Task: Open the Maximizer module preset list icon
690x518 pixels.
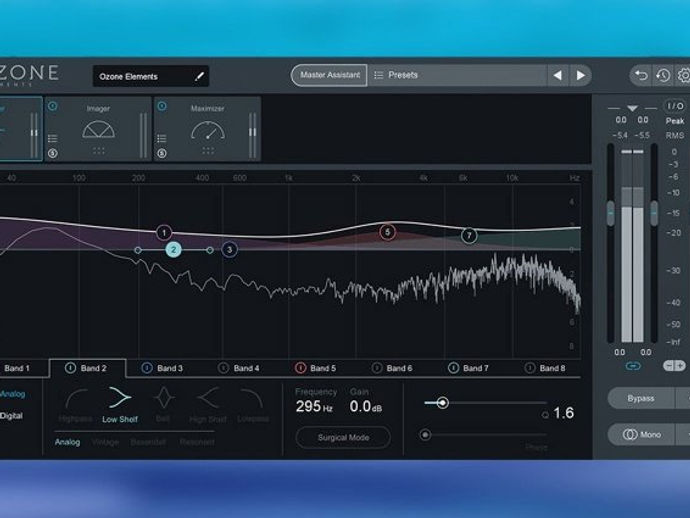Action: 161,139
